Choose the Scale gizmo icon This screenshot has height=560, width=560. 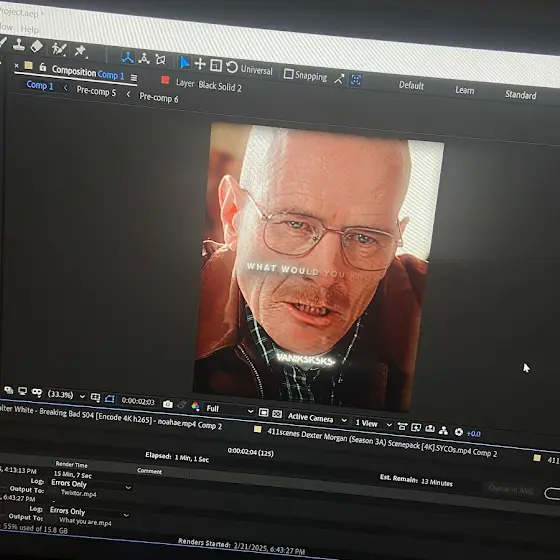click(x=216, y=65)
